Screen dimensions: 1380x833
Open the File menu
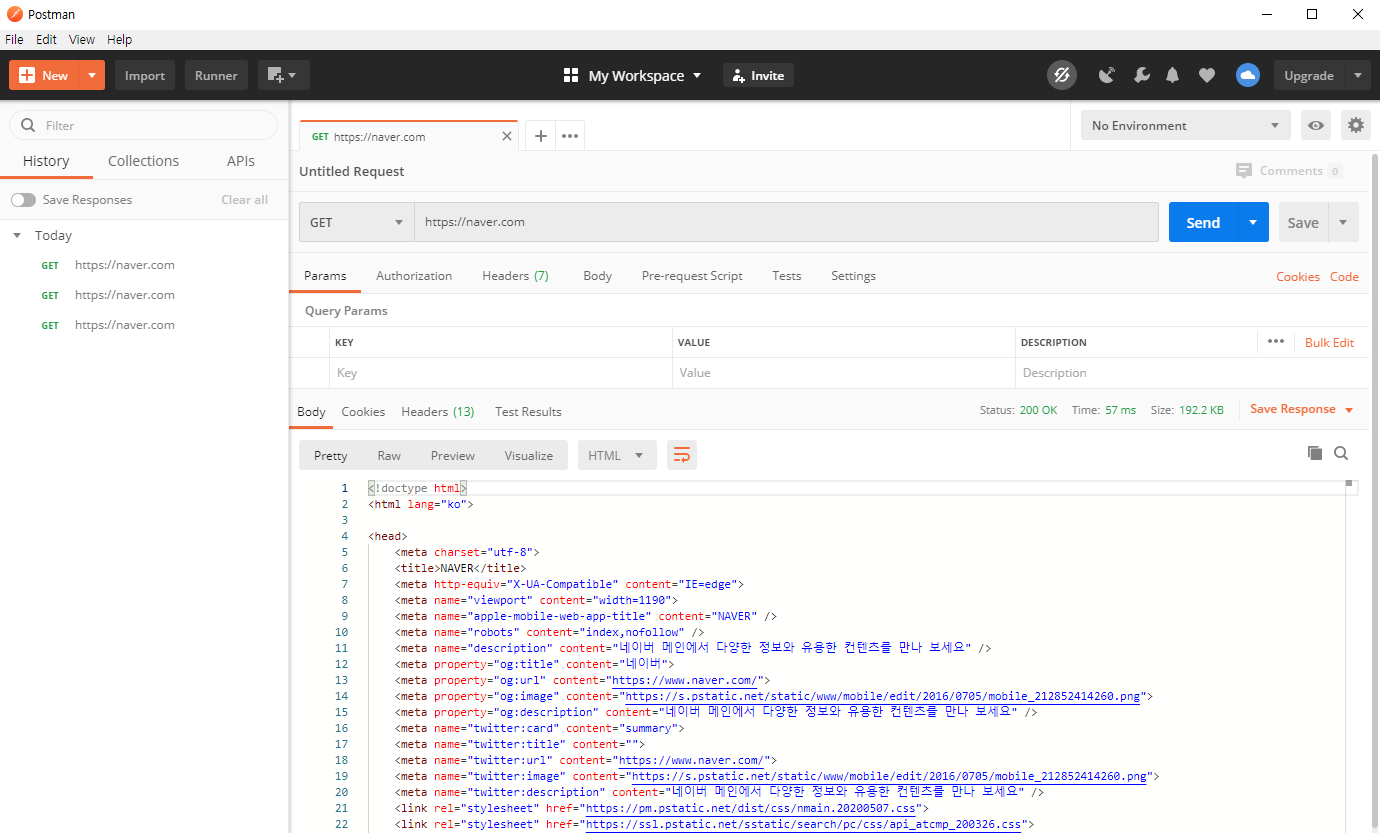[14, 39]
